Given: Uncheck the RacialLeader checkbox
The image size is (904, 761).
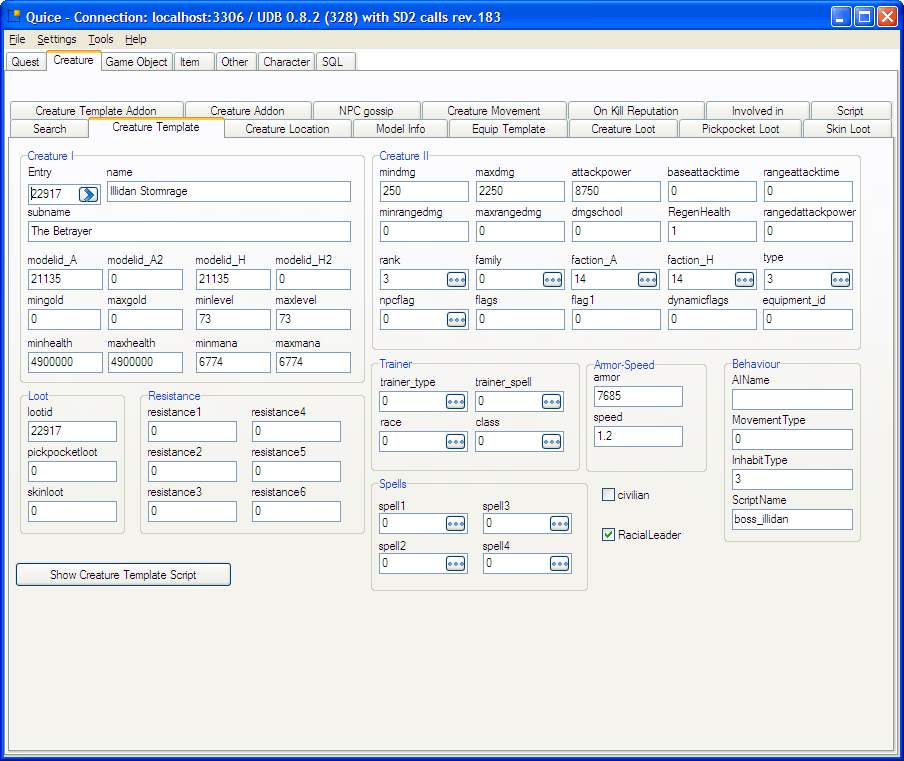Looking at the screenshot, I should (609, 535).
